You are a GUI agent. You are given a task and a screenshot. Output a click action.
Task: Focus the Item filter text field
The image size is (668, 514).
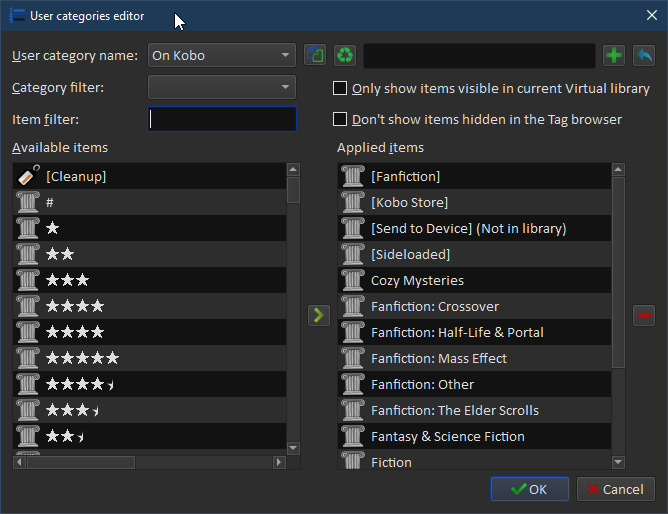click(x=222, y=120)
